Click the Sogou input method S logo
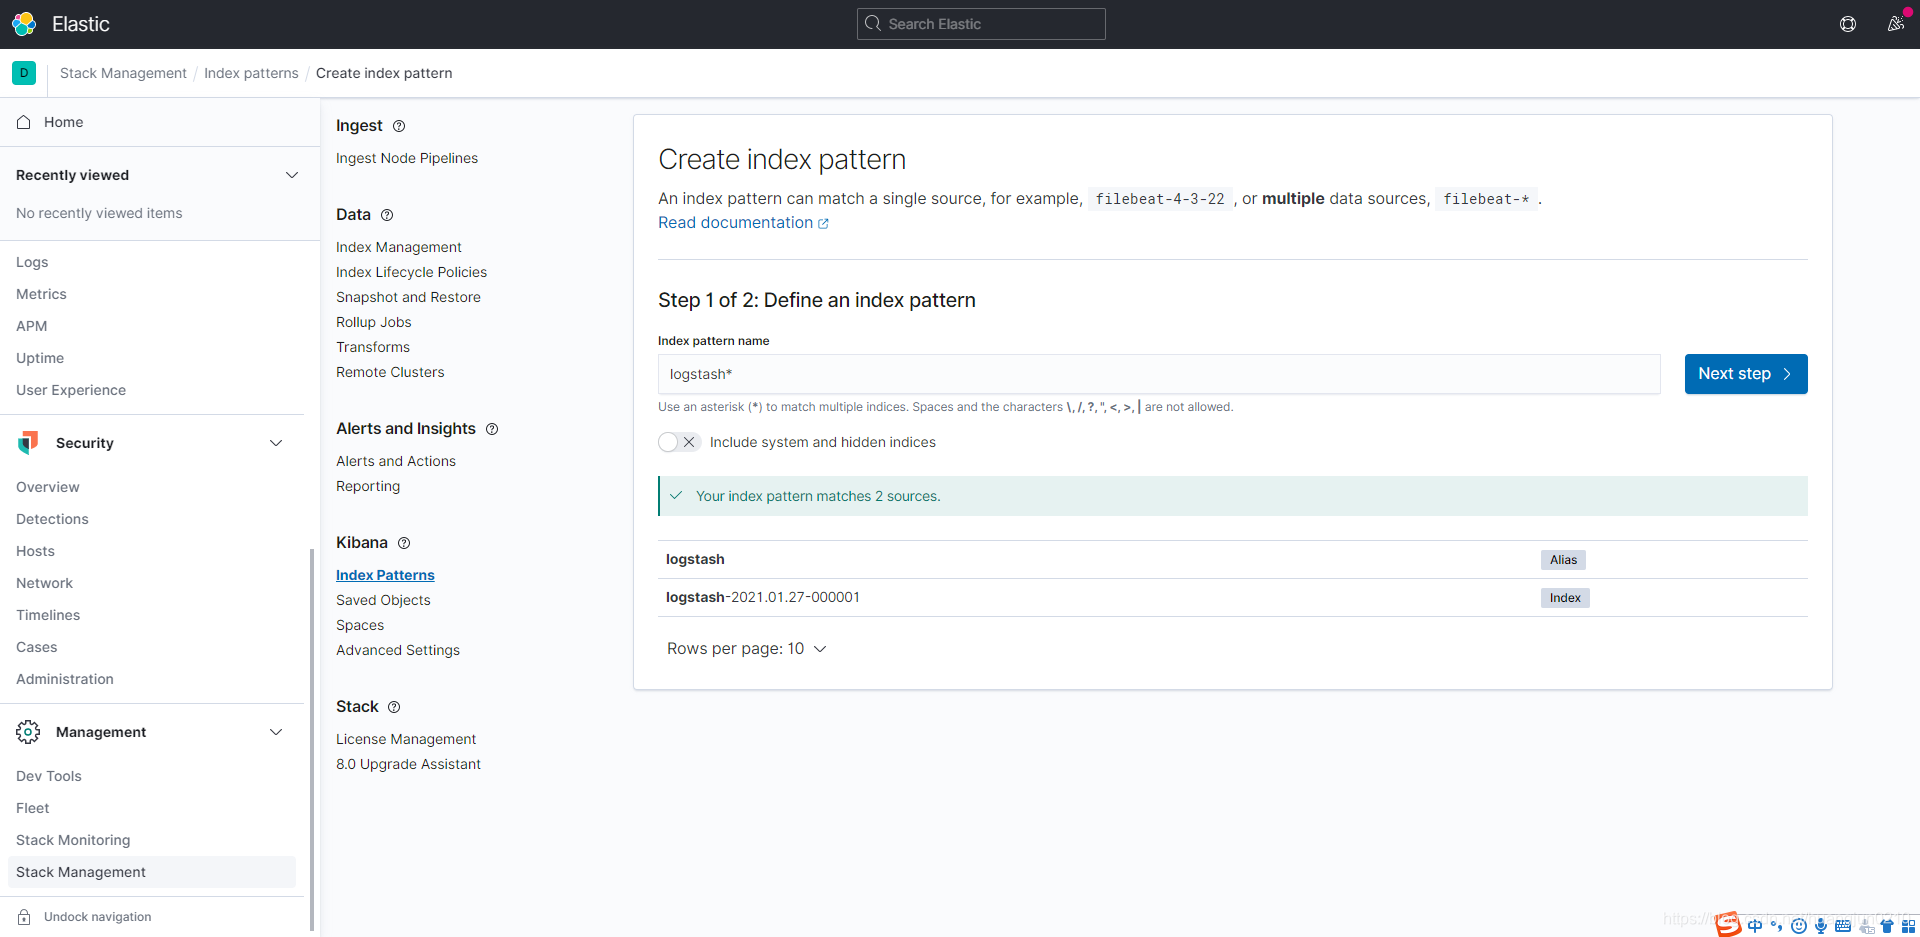 (1729, 924)
